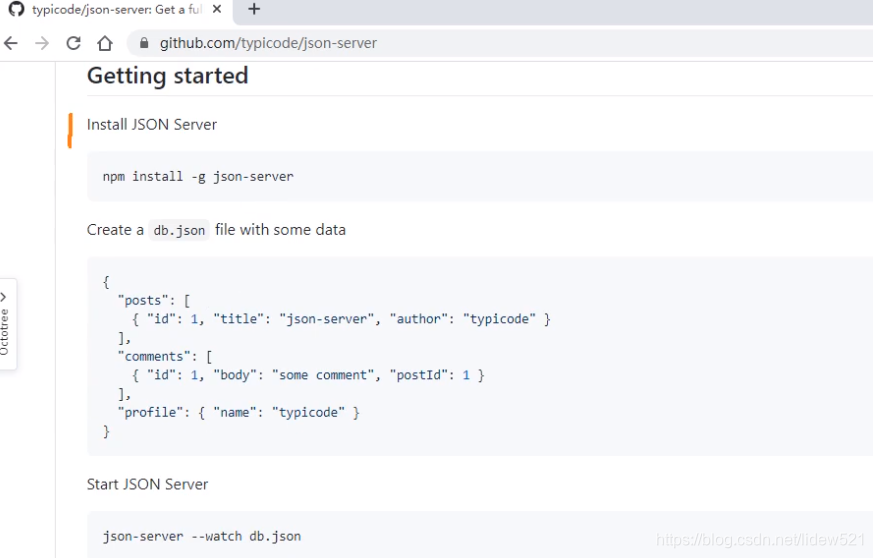Click the browser back arrow
This screenshot has width=873, height=558.
11,43
